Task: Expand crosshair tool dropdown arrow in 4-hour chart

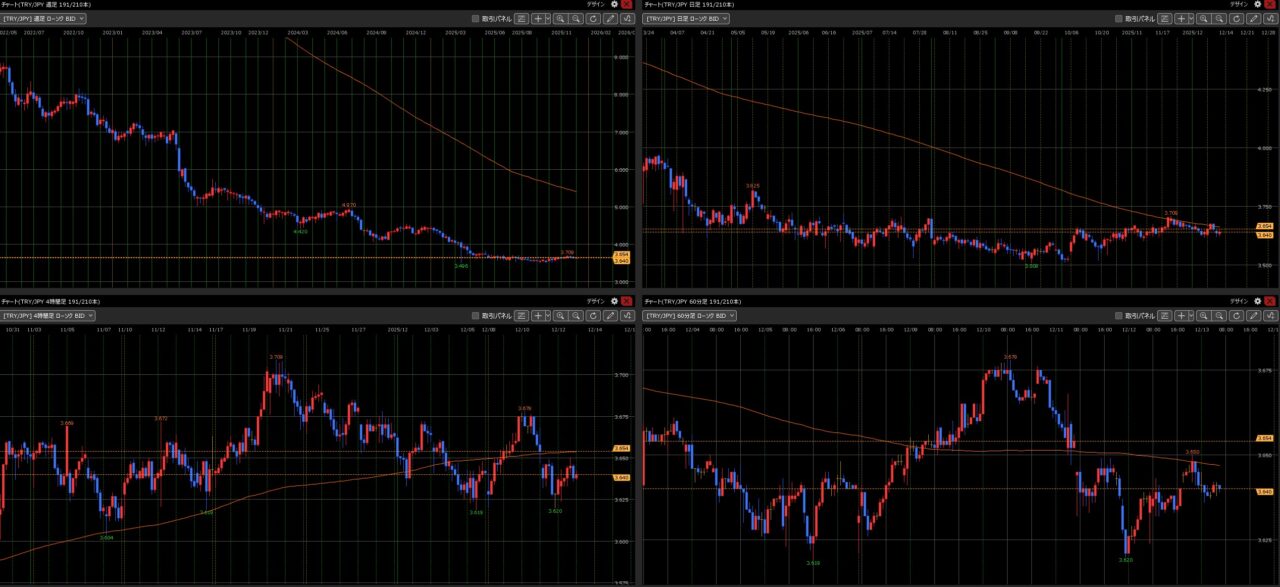Action: click(547, 315)
